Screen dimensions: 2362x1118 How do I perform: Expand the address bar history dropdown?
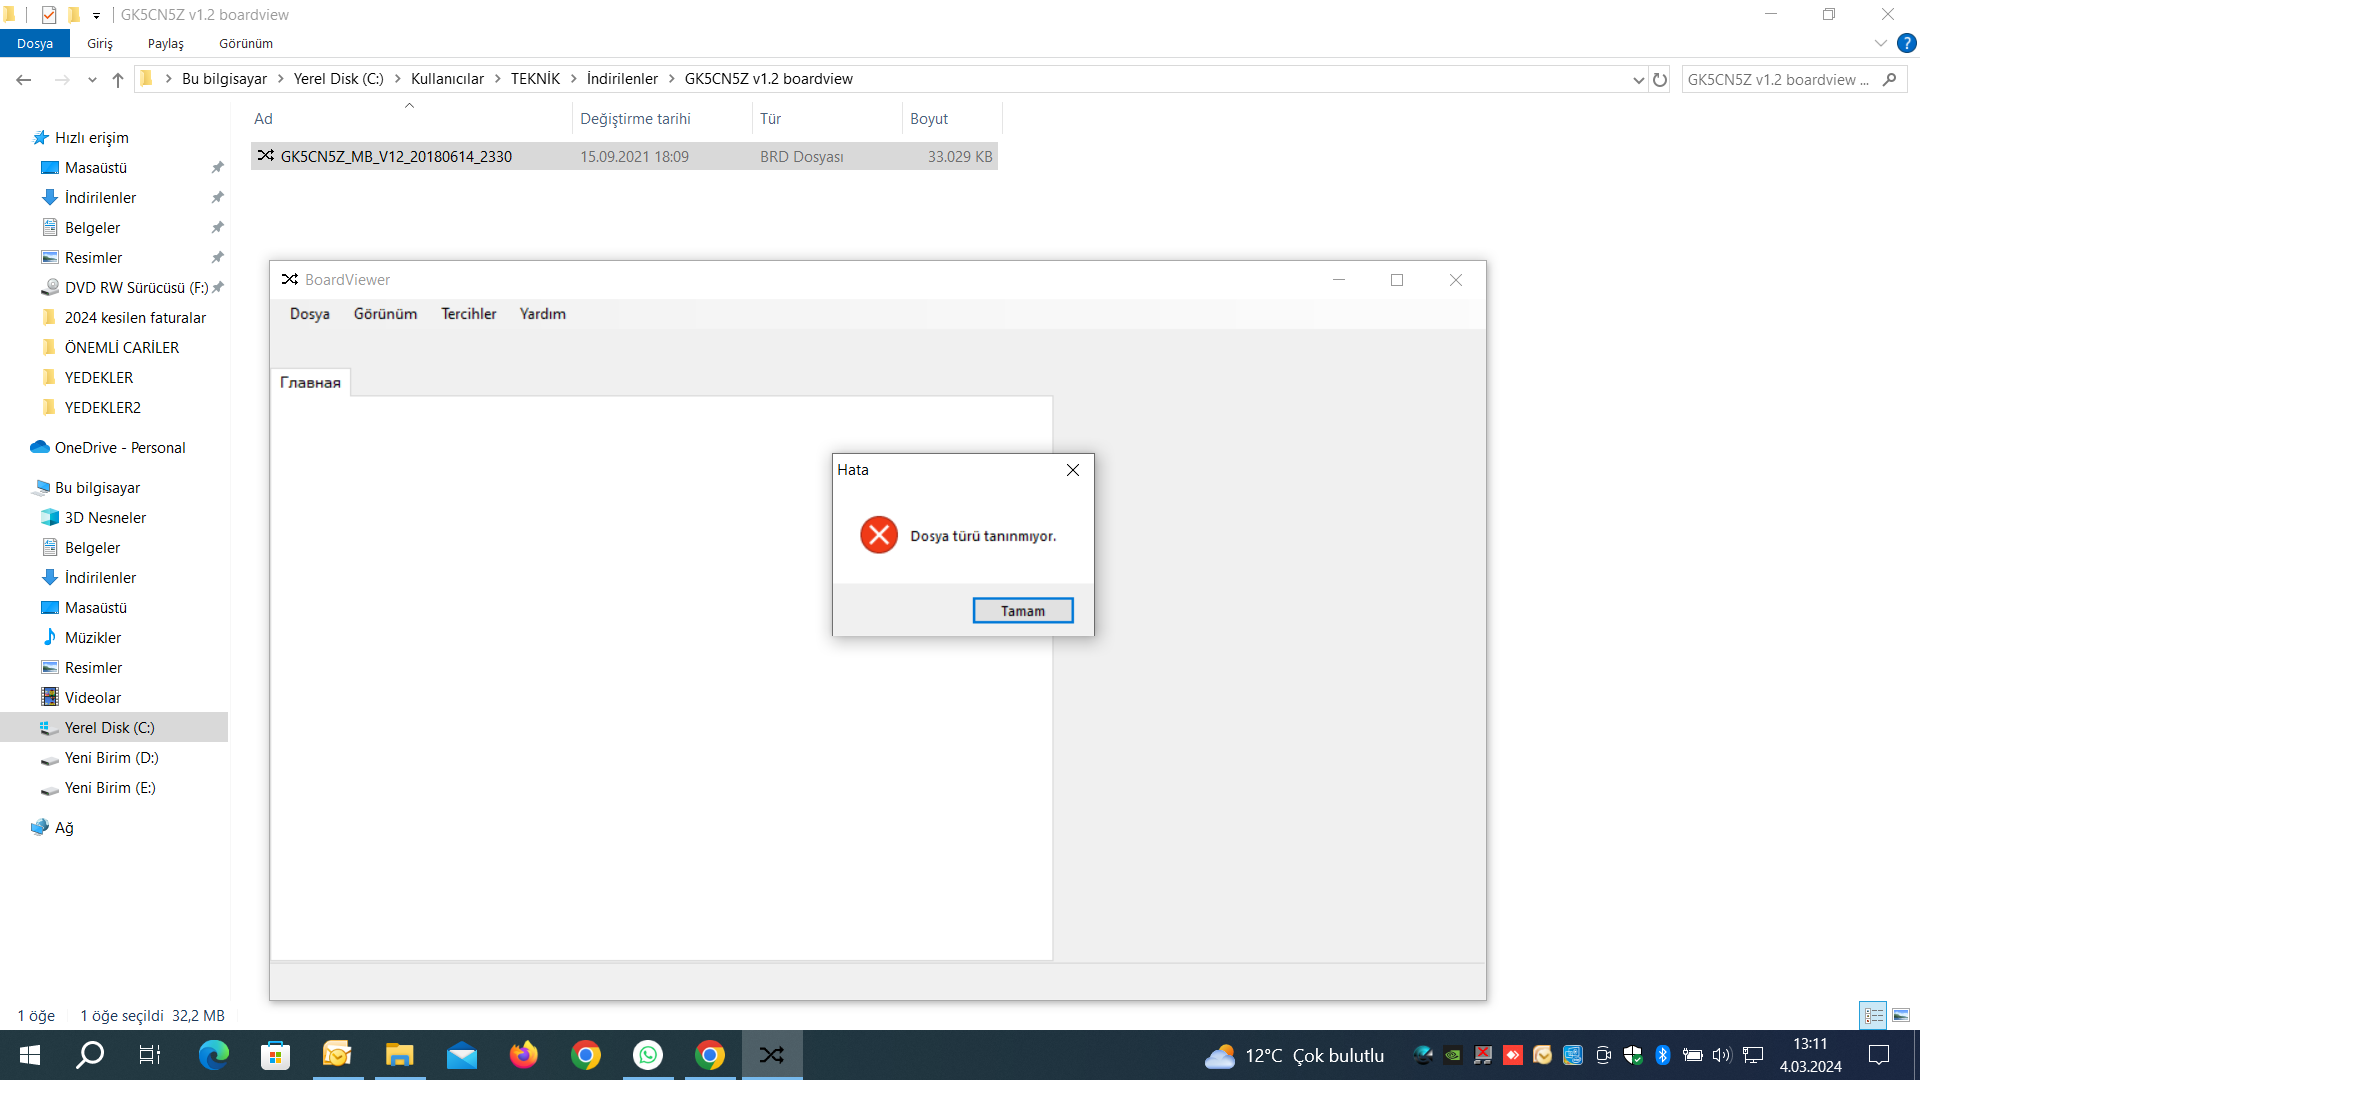tap(1638, 79)
